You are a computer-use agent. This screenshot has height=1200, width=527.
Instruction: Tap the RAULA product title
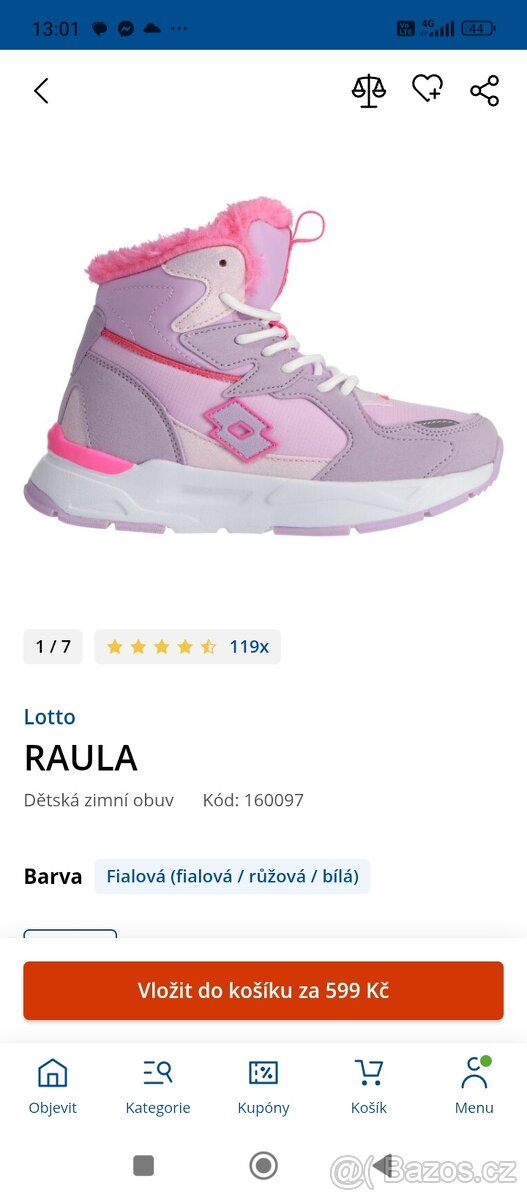[x=81, y=759]
